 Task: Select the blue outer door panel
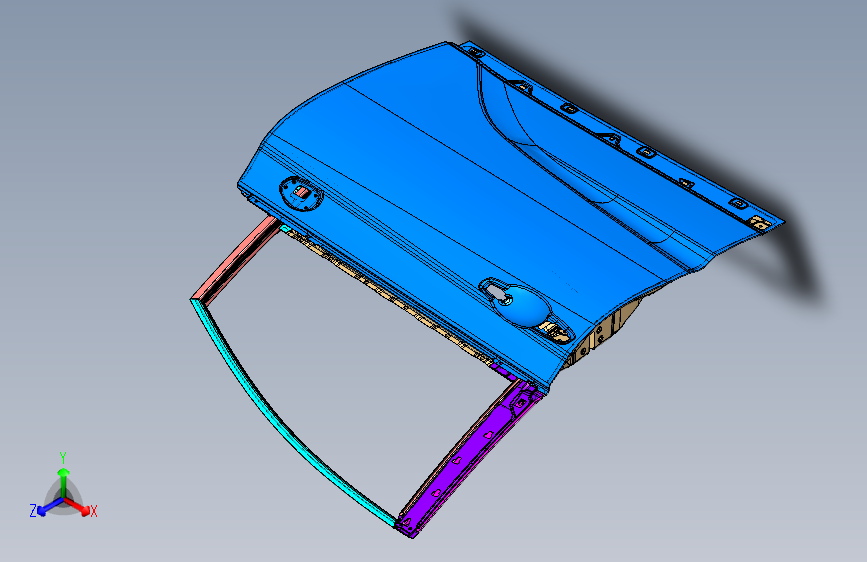[x=442, y=194]
